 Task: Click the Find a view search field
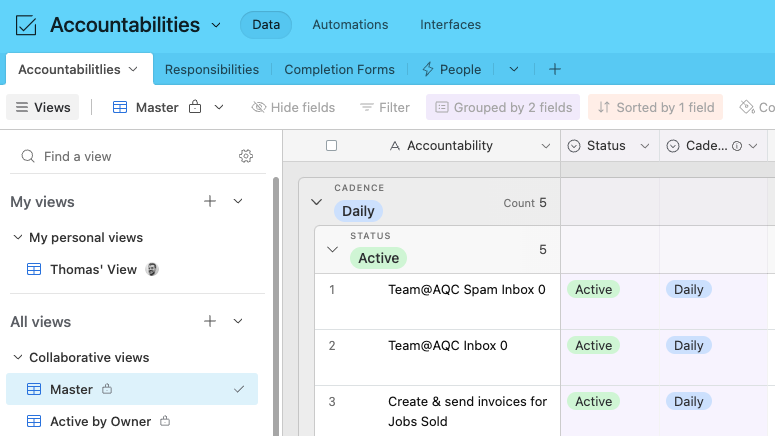pyautogui.click(x=130, y=156)
